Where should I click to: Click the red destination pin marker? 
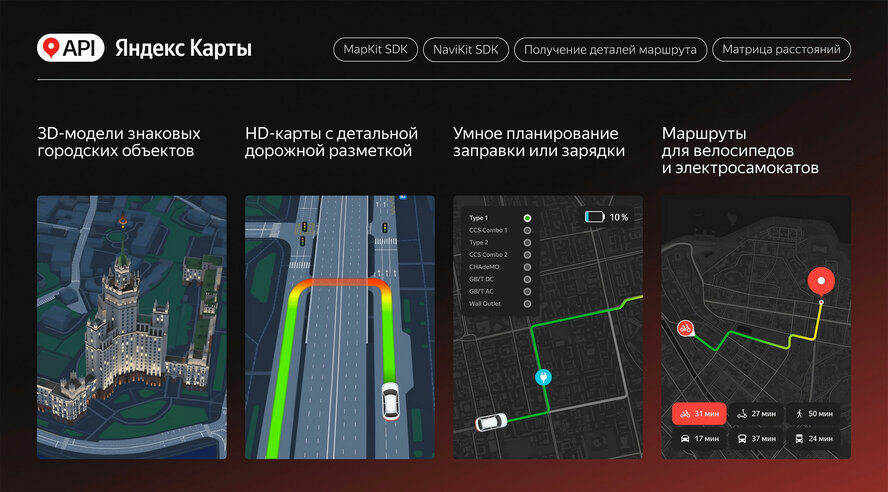[821, 282]
